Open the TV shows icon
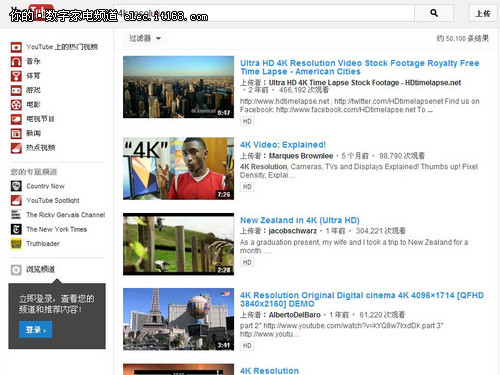500x375 pixels. (x=16, y=119)
